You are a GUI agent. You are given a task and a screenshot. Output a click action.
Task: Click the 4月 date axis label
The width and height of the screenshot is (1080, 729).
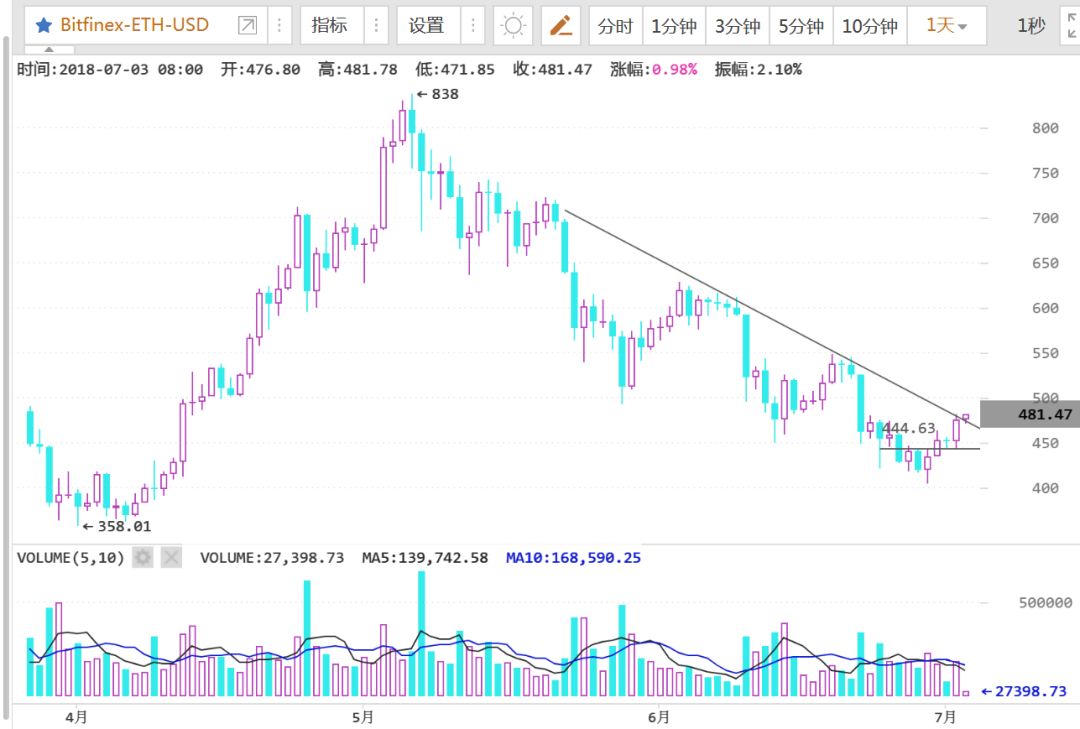pyautogui.click(x=76, y=717)
